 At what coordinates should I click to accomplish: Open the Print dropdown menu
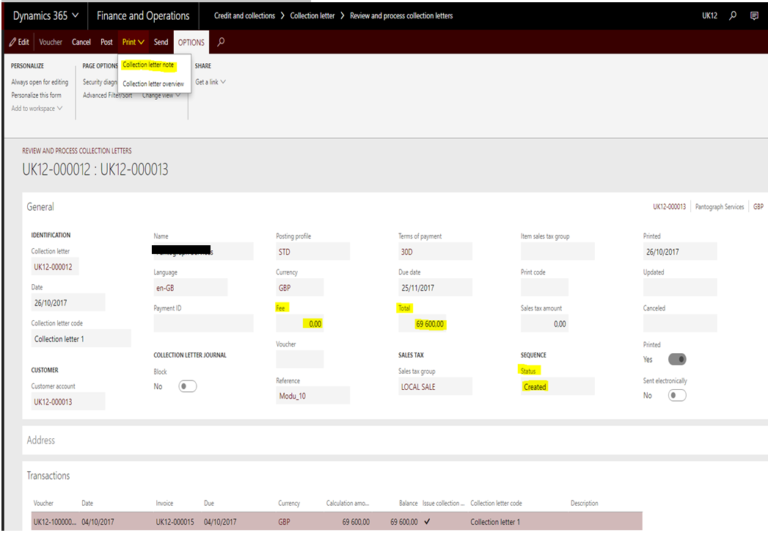[132, 42]
